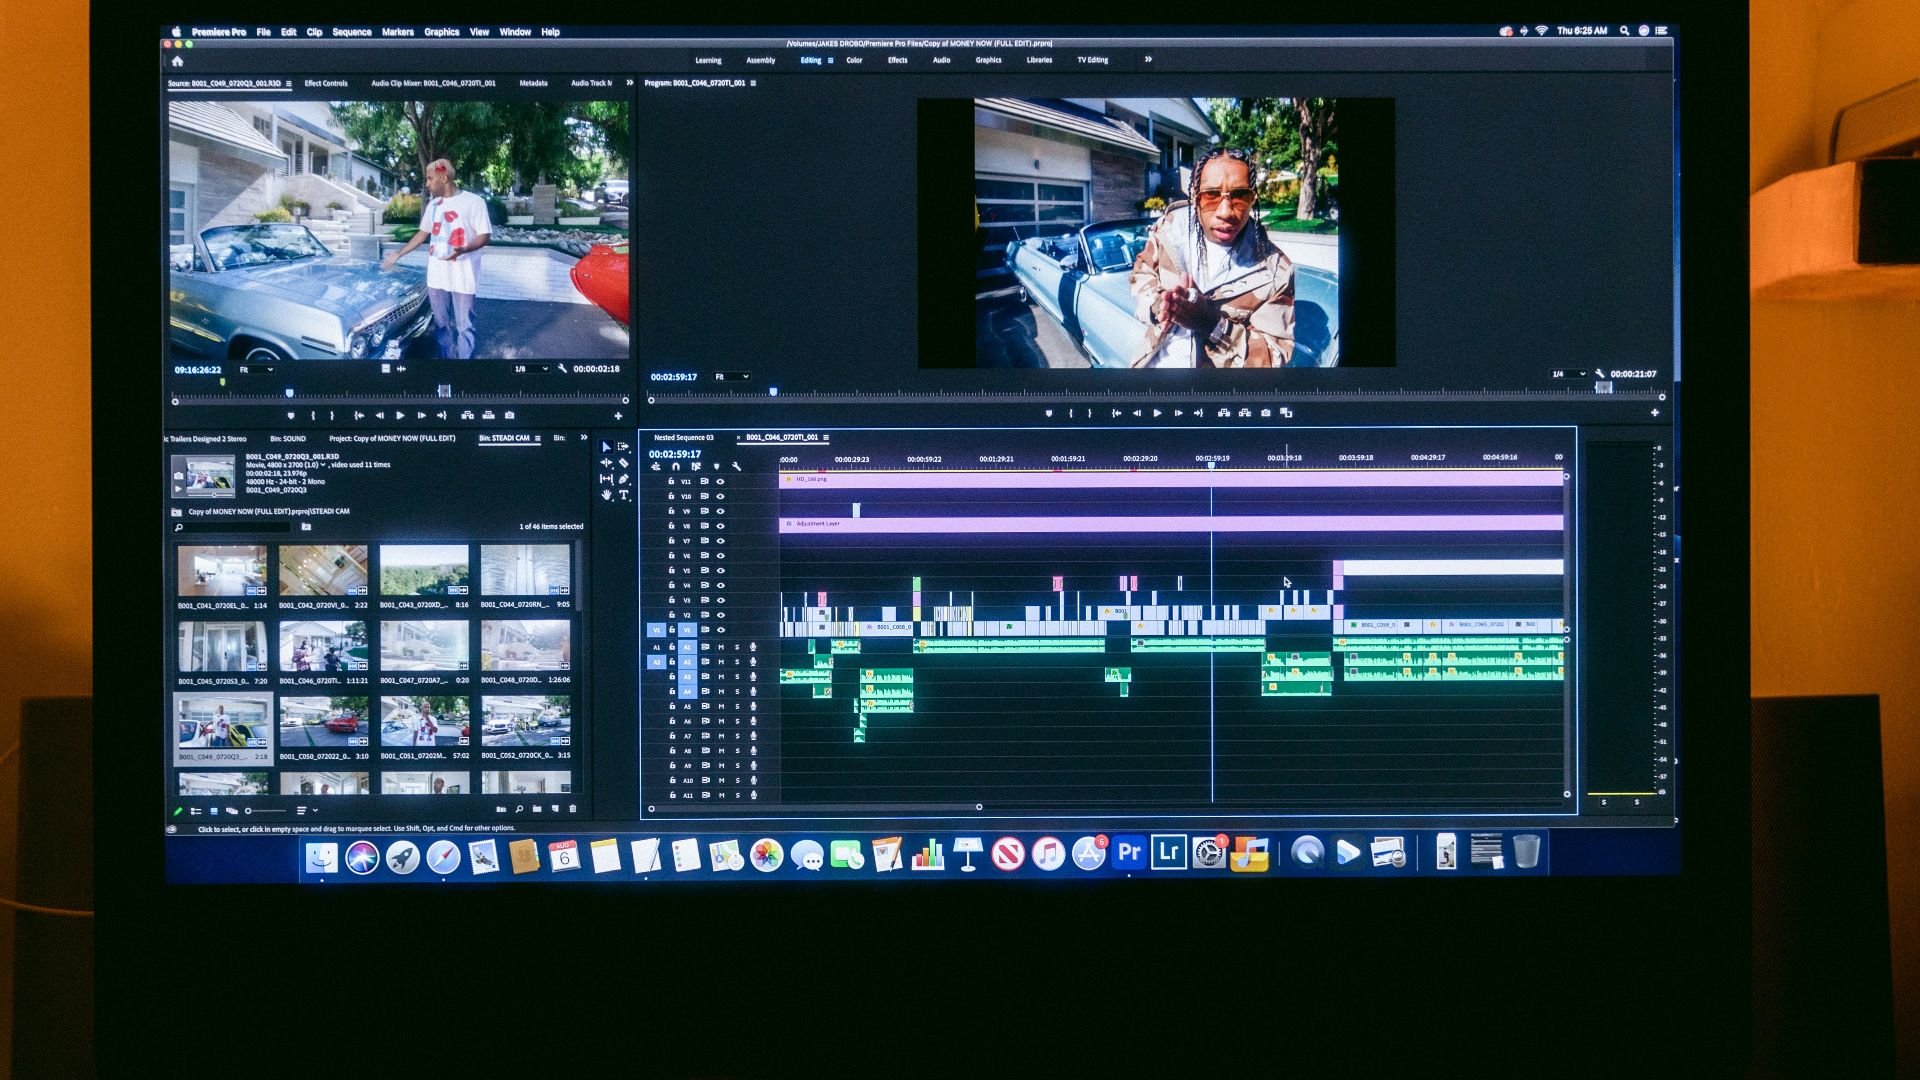Mute audio track A1

click(x=721, y=647)
